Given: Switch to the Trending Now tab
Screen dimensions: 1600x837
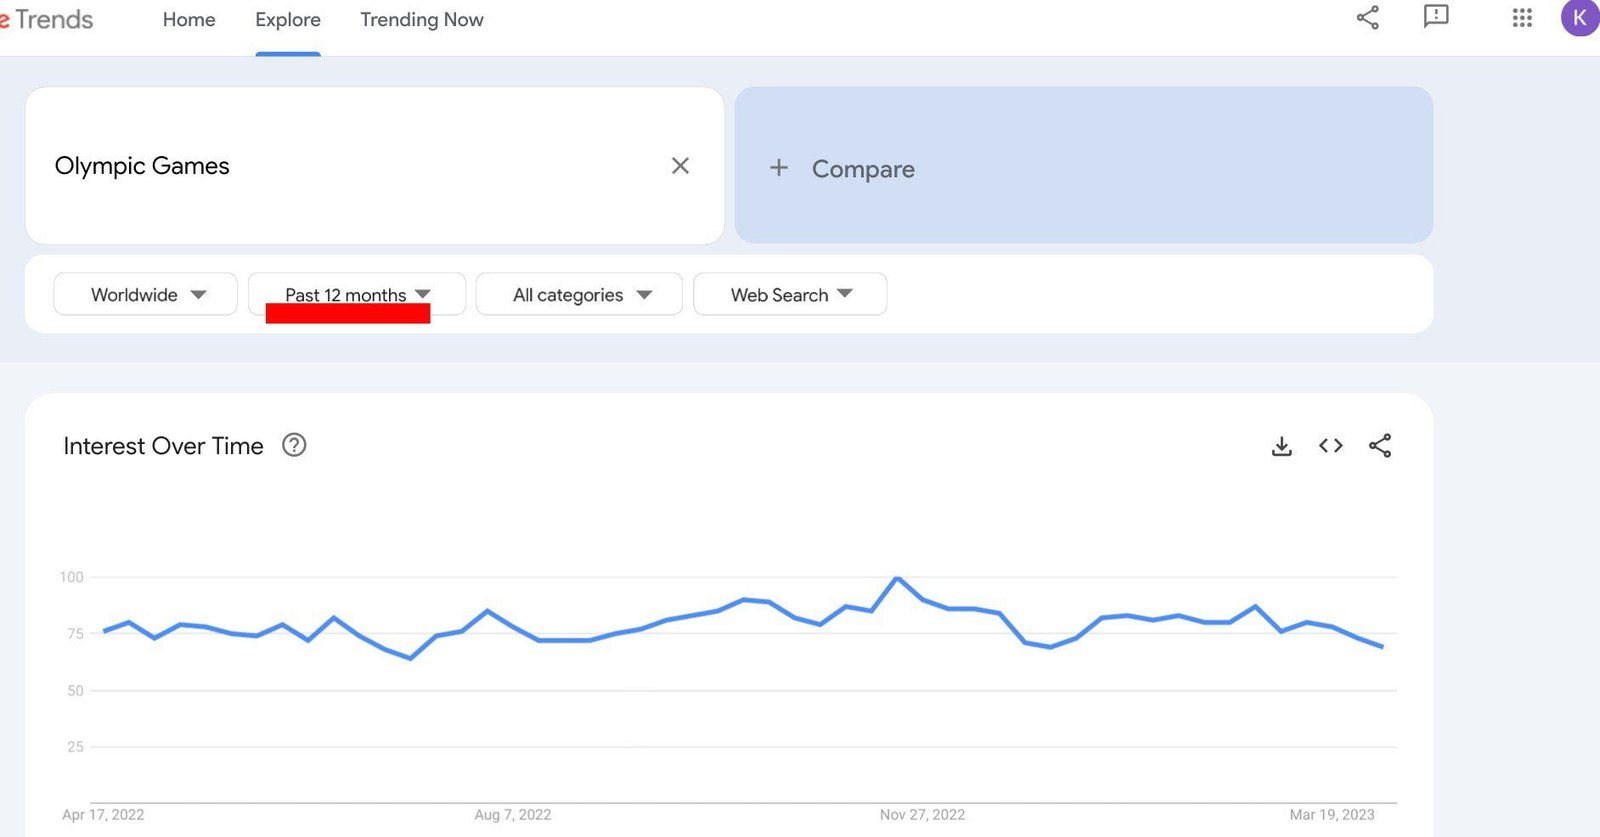Looking at the screenshot, I should 422,20.
